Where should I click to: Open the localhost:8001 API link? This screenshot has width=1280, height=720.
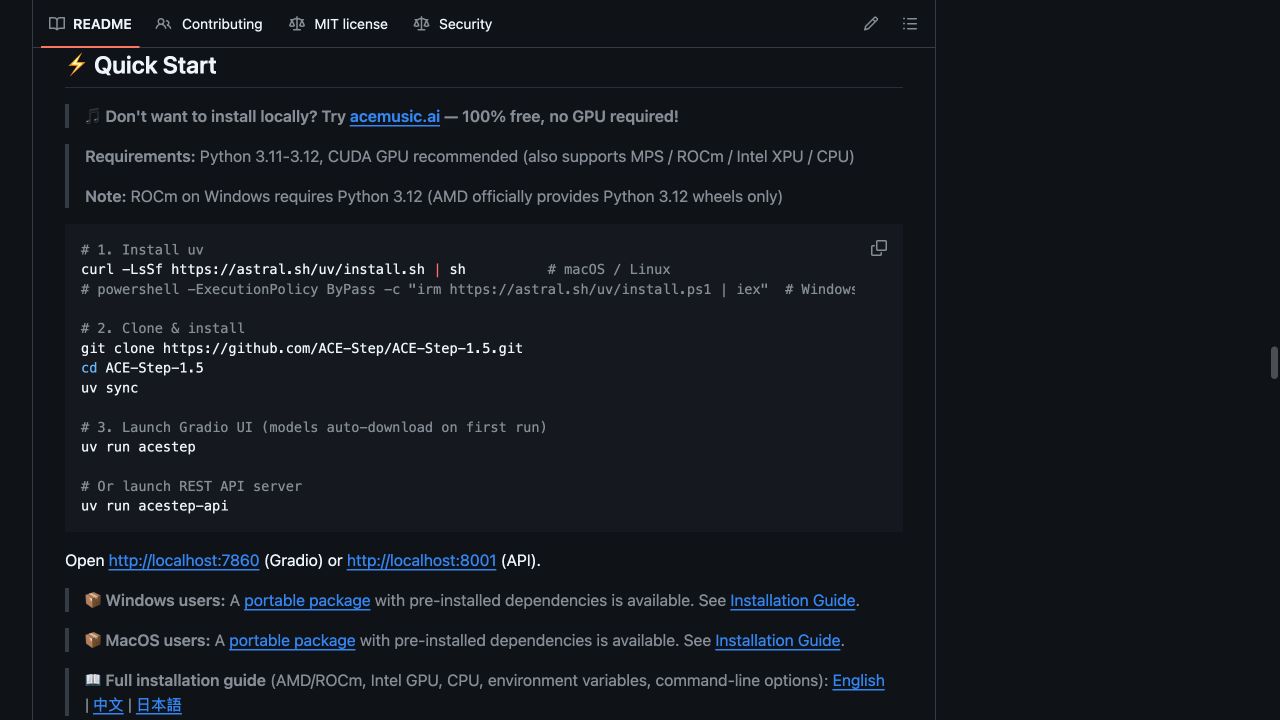pos(421,561)
